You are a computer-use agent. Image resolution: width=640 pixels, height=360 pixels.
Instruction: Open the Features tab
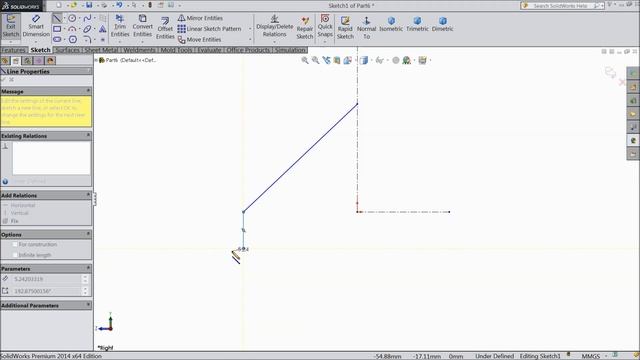pos(14,50)
